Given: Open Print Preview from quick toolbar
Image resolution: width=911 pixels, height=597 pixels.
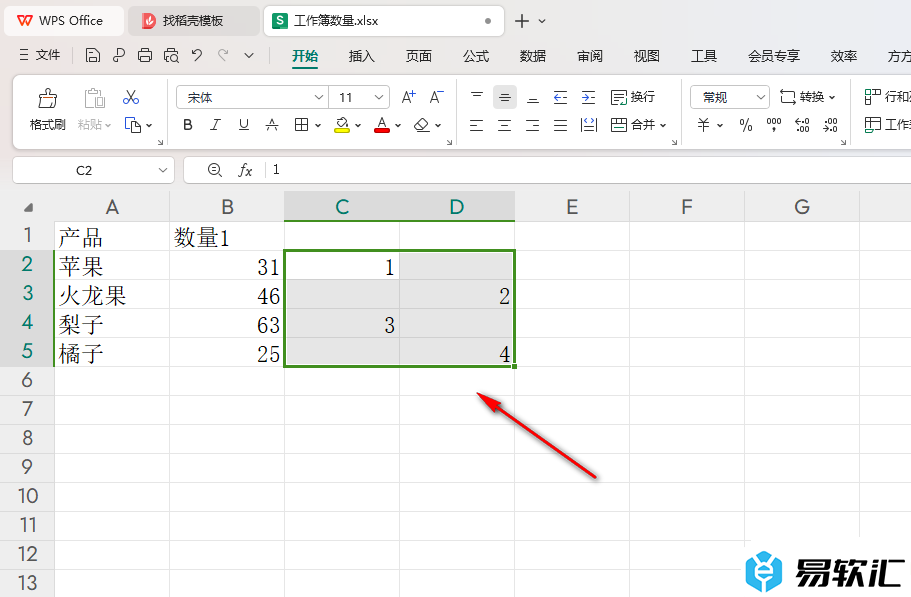Looking at the screenshot, I should point(171,56).
